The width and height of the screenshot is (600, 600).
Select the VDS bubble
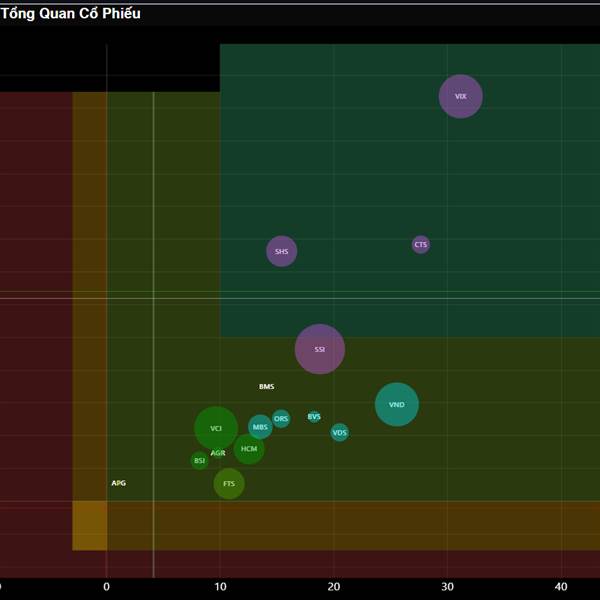339,433
